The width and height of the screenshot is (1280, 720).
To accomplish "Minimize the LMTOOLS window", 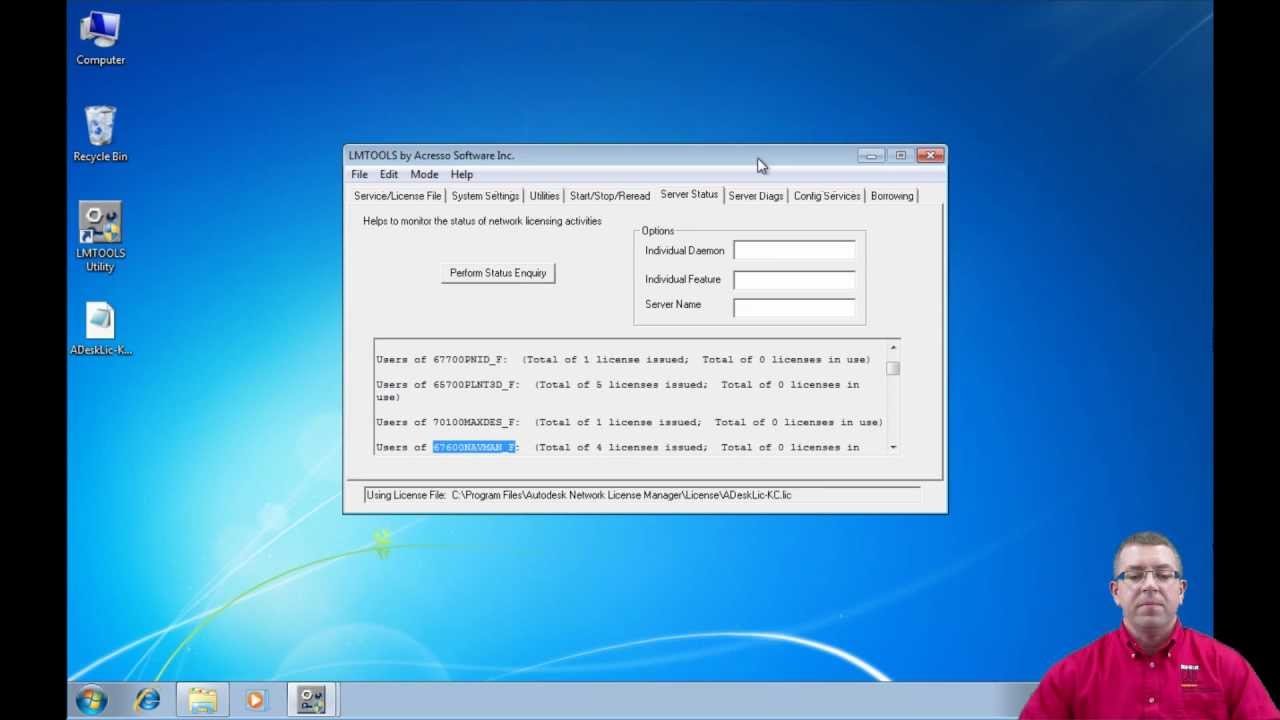I will (871, 156).
